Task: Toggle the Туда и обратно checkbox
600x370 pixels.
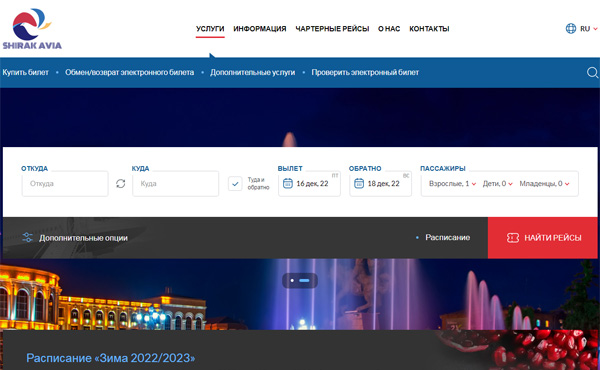Action: [x=235, y=184]
